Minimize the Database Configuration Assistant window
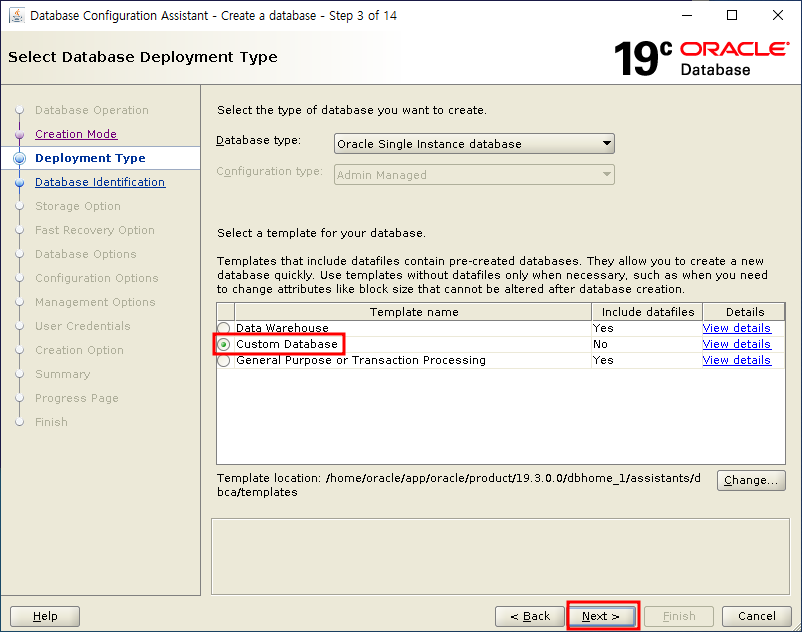 (x=687, y=15)
